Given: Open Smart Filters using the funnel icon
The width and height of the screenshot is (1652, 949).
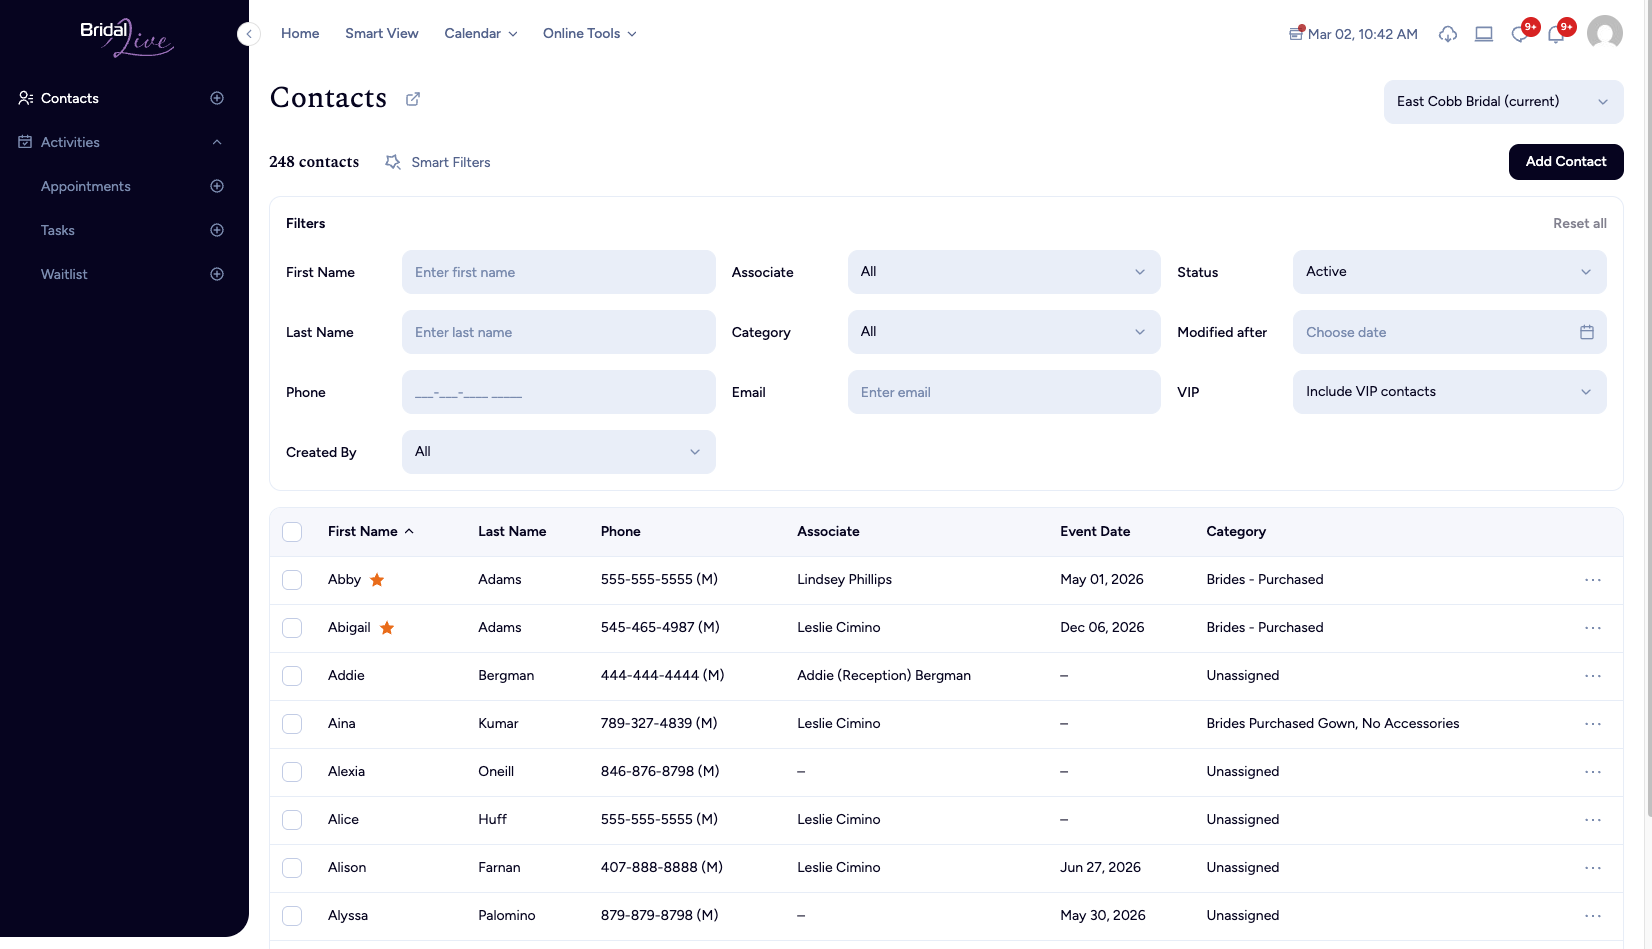Looking at the screenshot, I should (x=392, y=162).
